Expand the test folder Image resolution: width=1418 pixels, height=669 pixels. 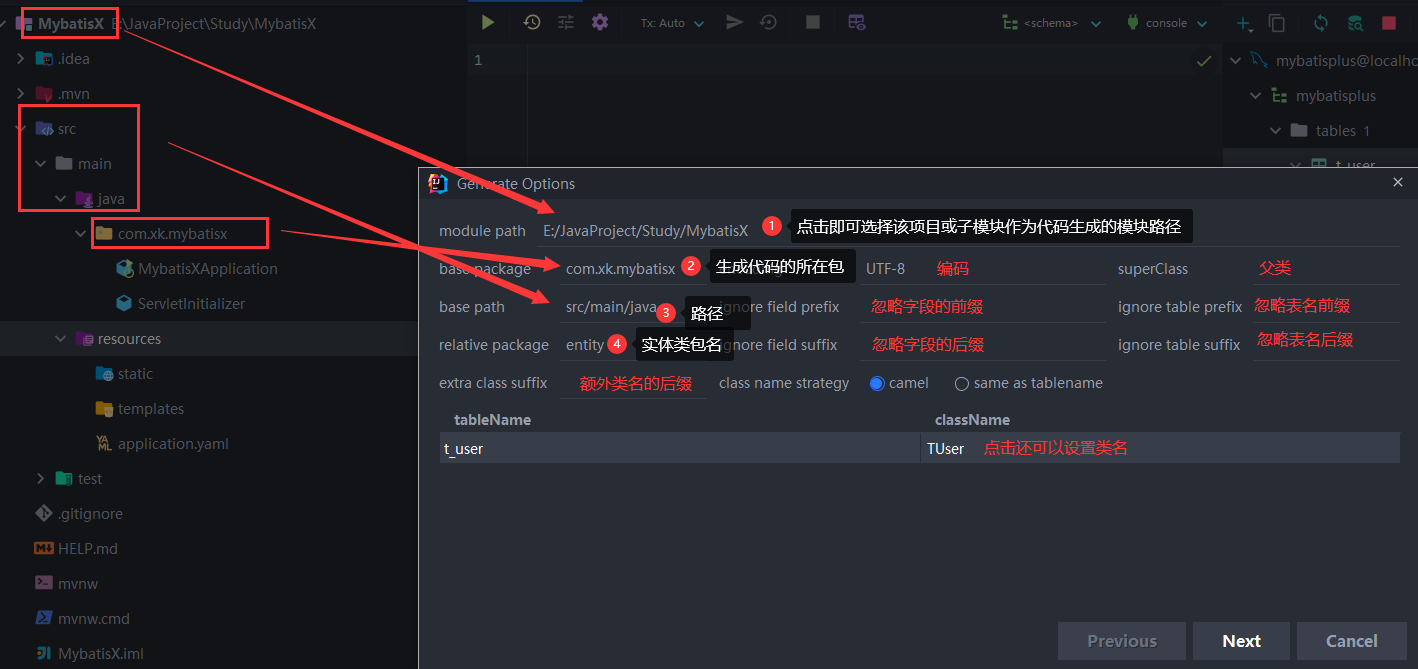click(40, 478)
